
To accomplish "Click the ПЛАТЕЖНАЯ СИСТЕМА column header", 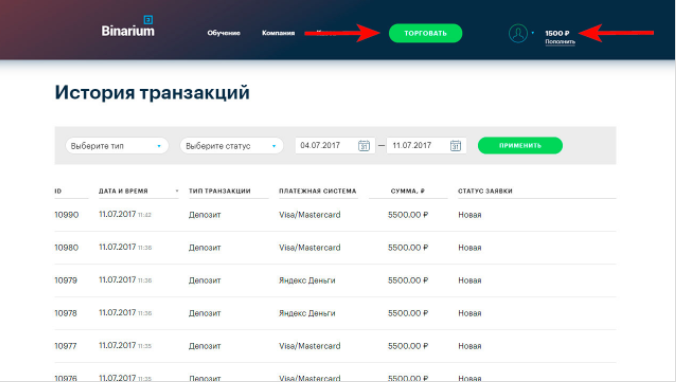I will pos(317,191).
